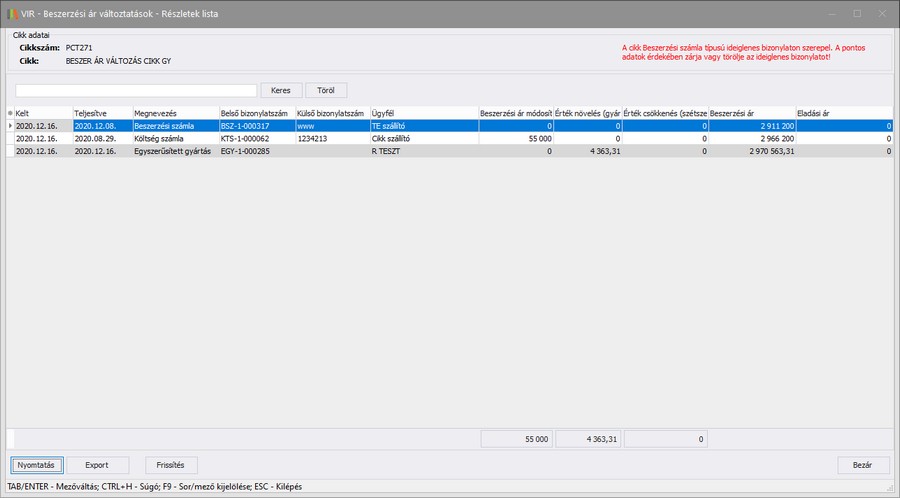The height and width of the screenshot is (498, 900).
Task: Click the VIR application icon in title bar
Action: tap(12, 14)
